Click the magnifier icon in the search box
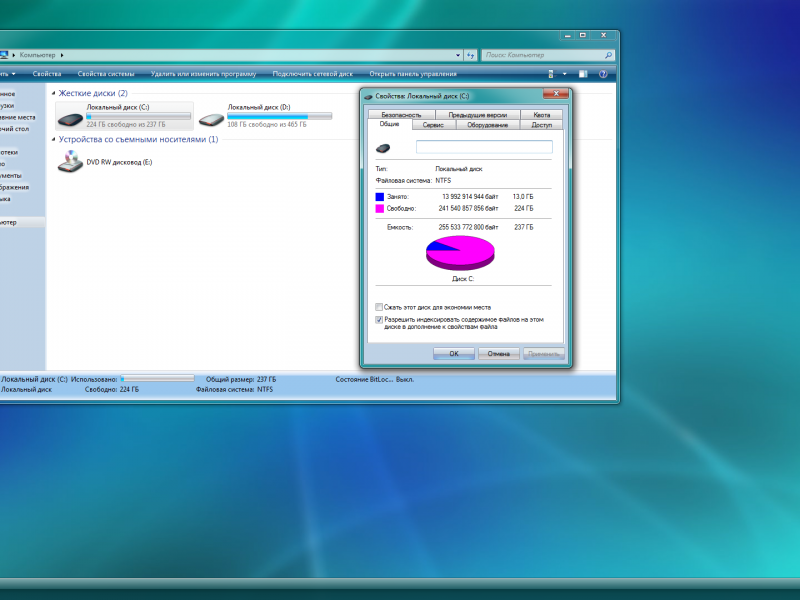The width and height of the screenshot is (800, 600). pos(608,55)
